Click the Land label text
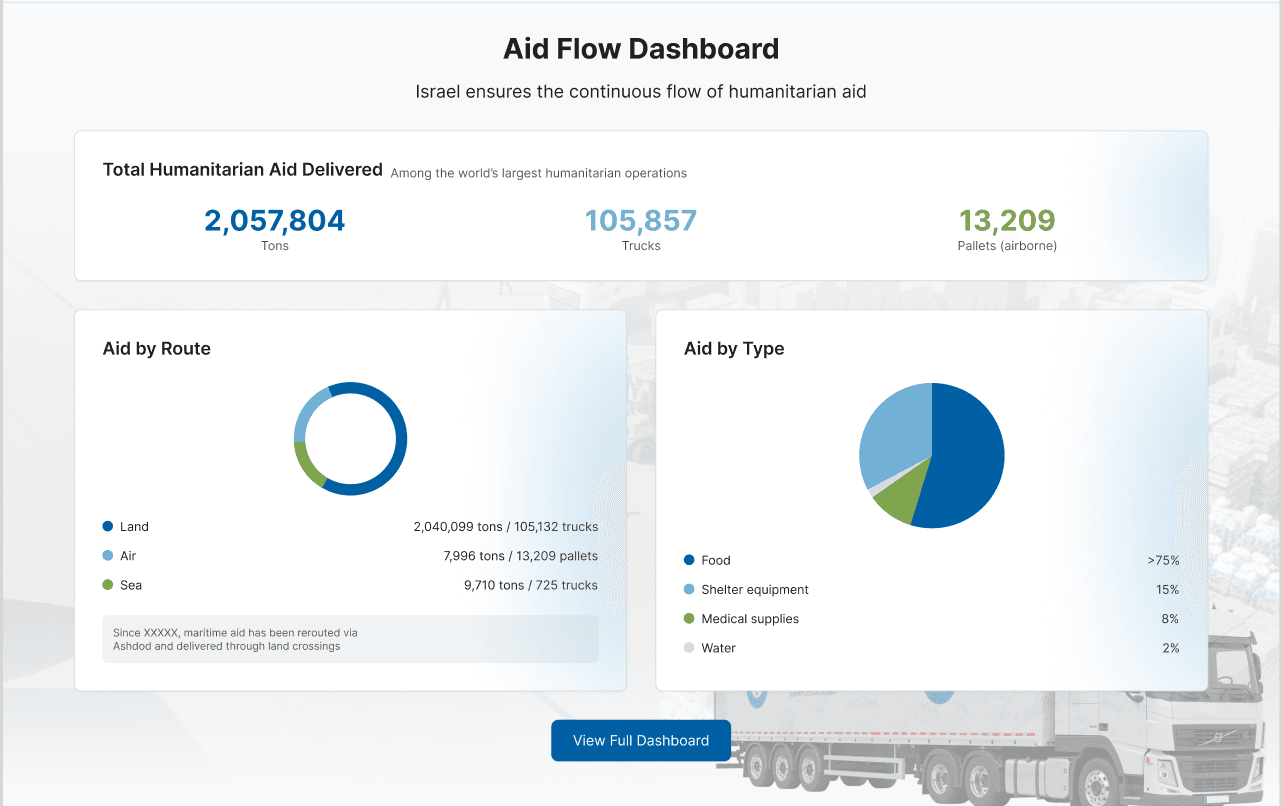 click(134, 526)
